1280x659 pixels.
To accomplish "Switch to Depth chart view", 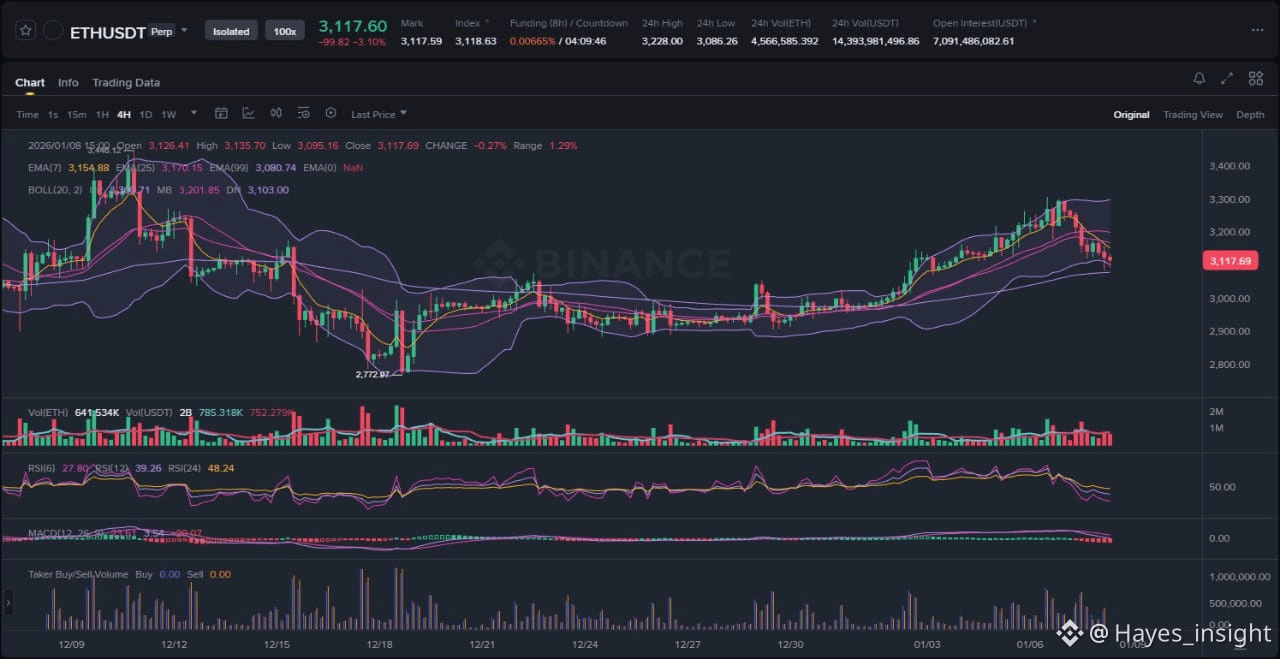I will 1250,115.
